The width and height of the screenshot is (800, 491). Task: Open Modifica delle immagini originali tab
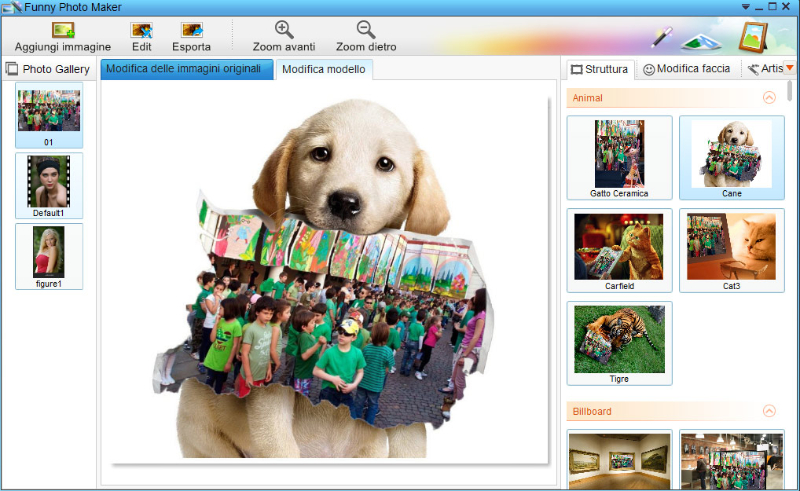click(x=186, y=68)
